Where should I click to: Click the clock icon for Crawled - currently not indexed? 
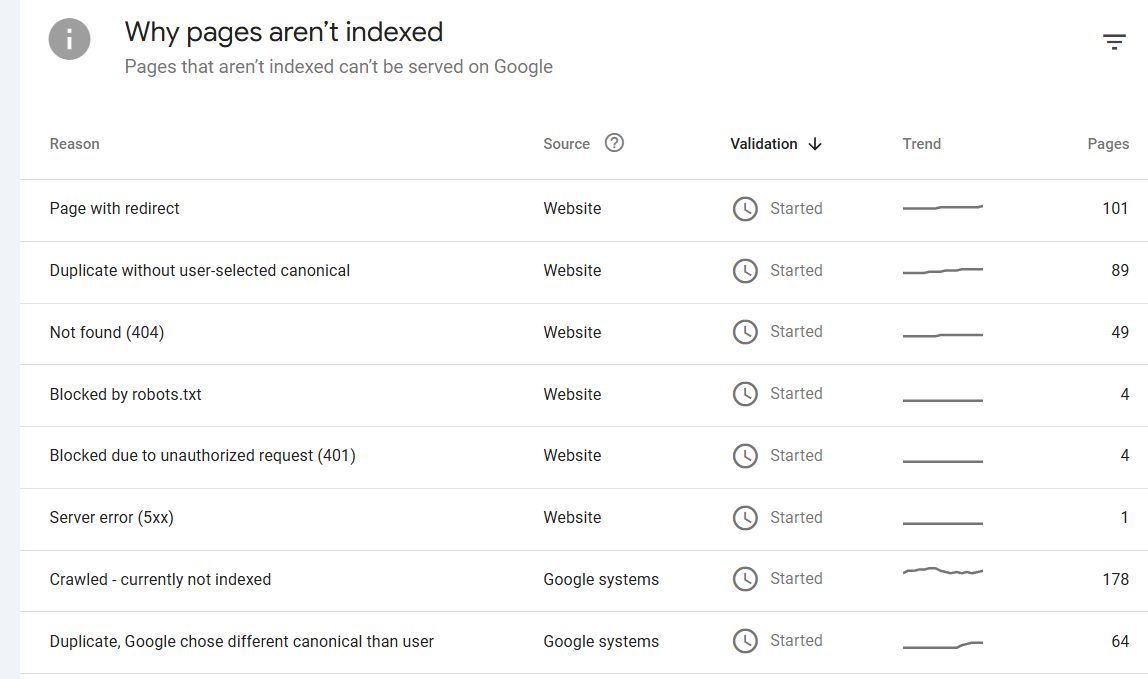745,579
